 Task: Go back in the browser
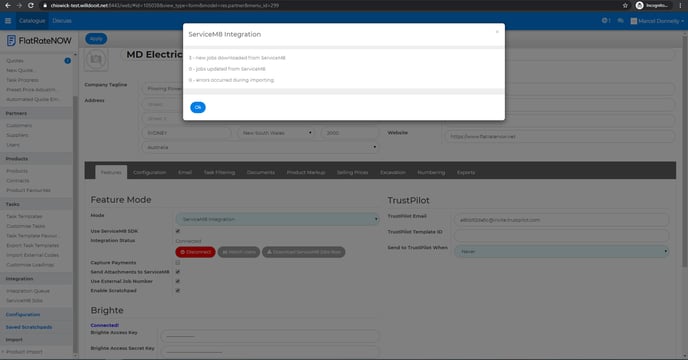7,5
